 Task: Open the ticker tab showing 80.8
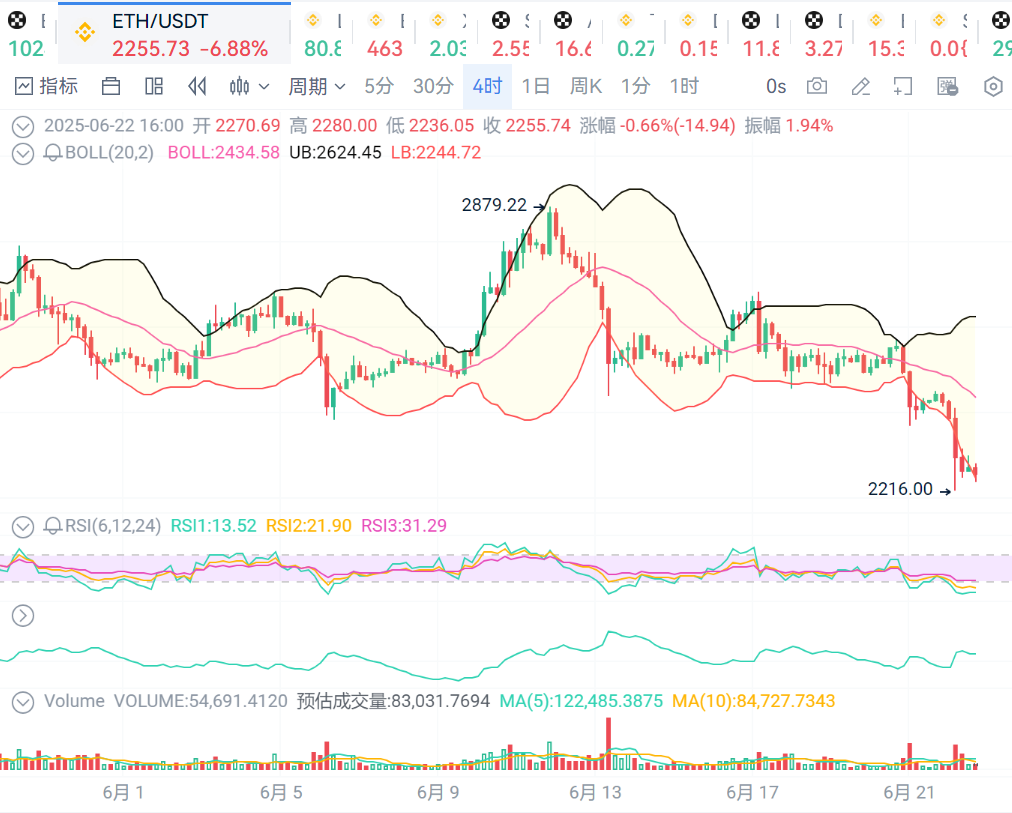point(323,34)
